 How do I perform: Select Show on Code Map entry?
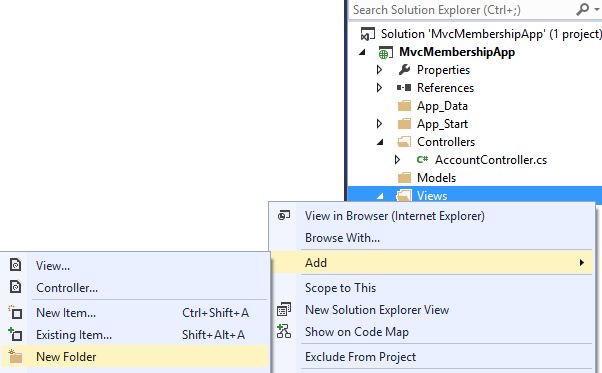(357, 331)
